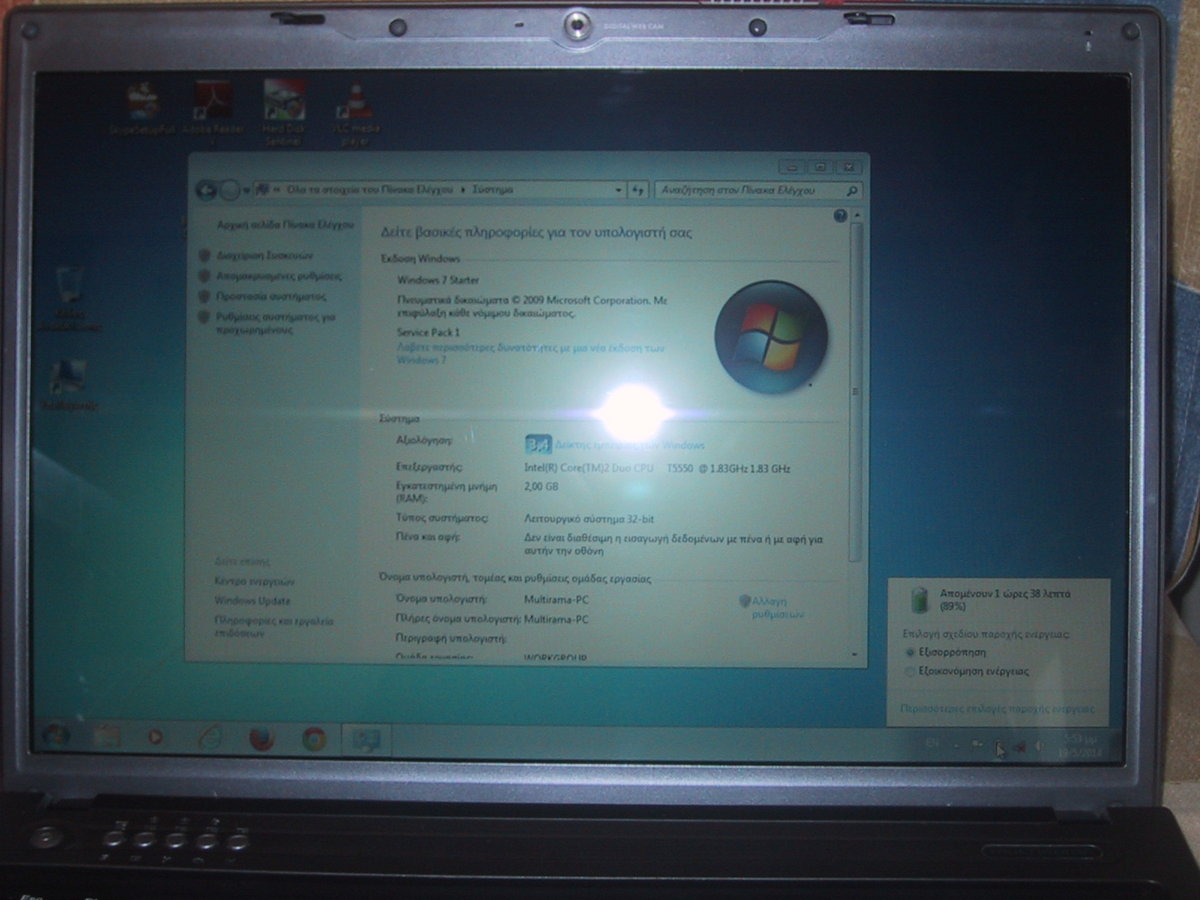
Task: Click the scroll up arrow in the System window
Action: point(855,215)
